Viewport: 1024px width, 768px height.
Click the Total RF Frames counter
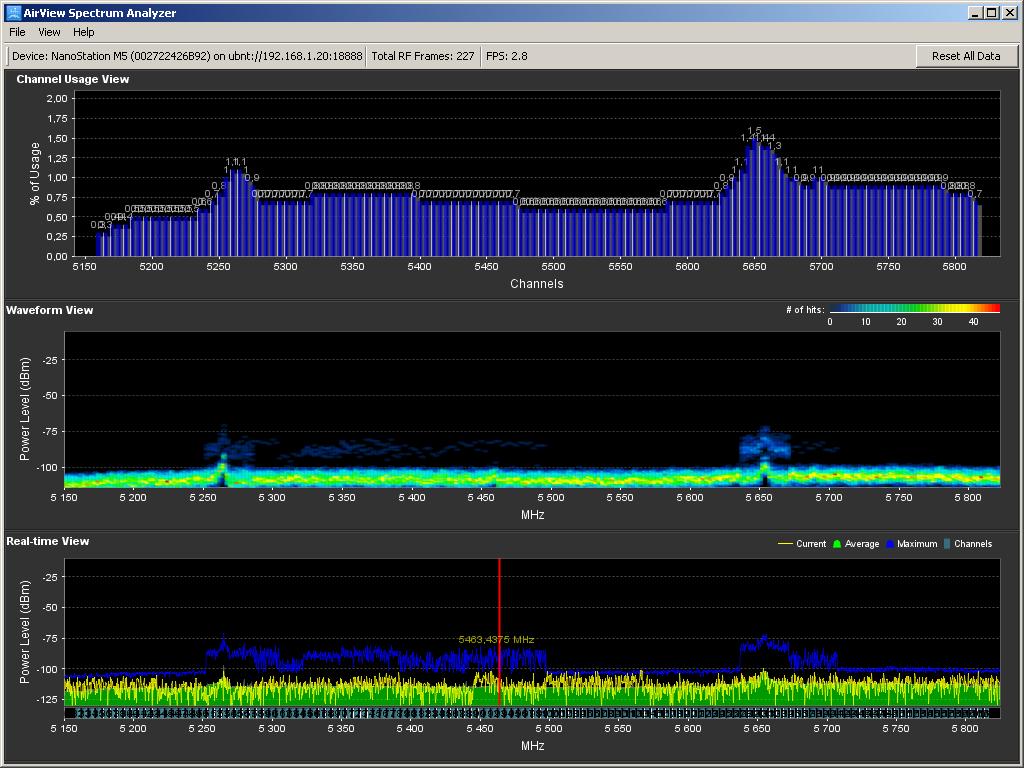click(x=422, y=56)
